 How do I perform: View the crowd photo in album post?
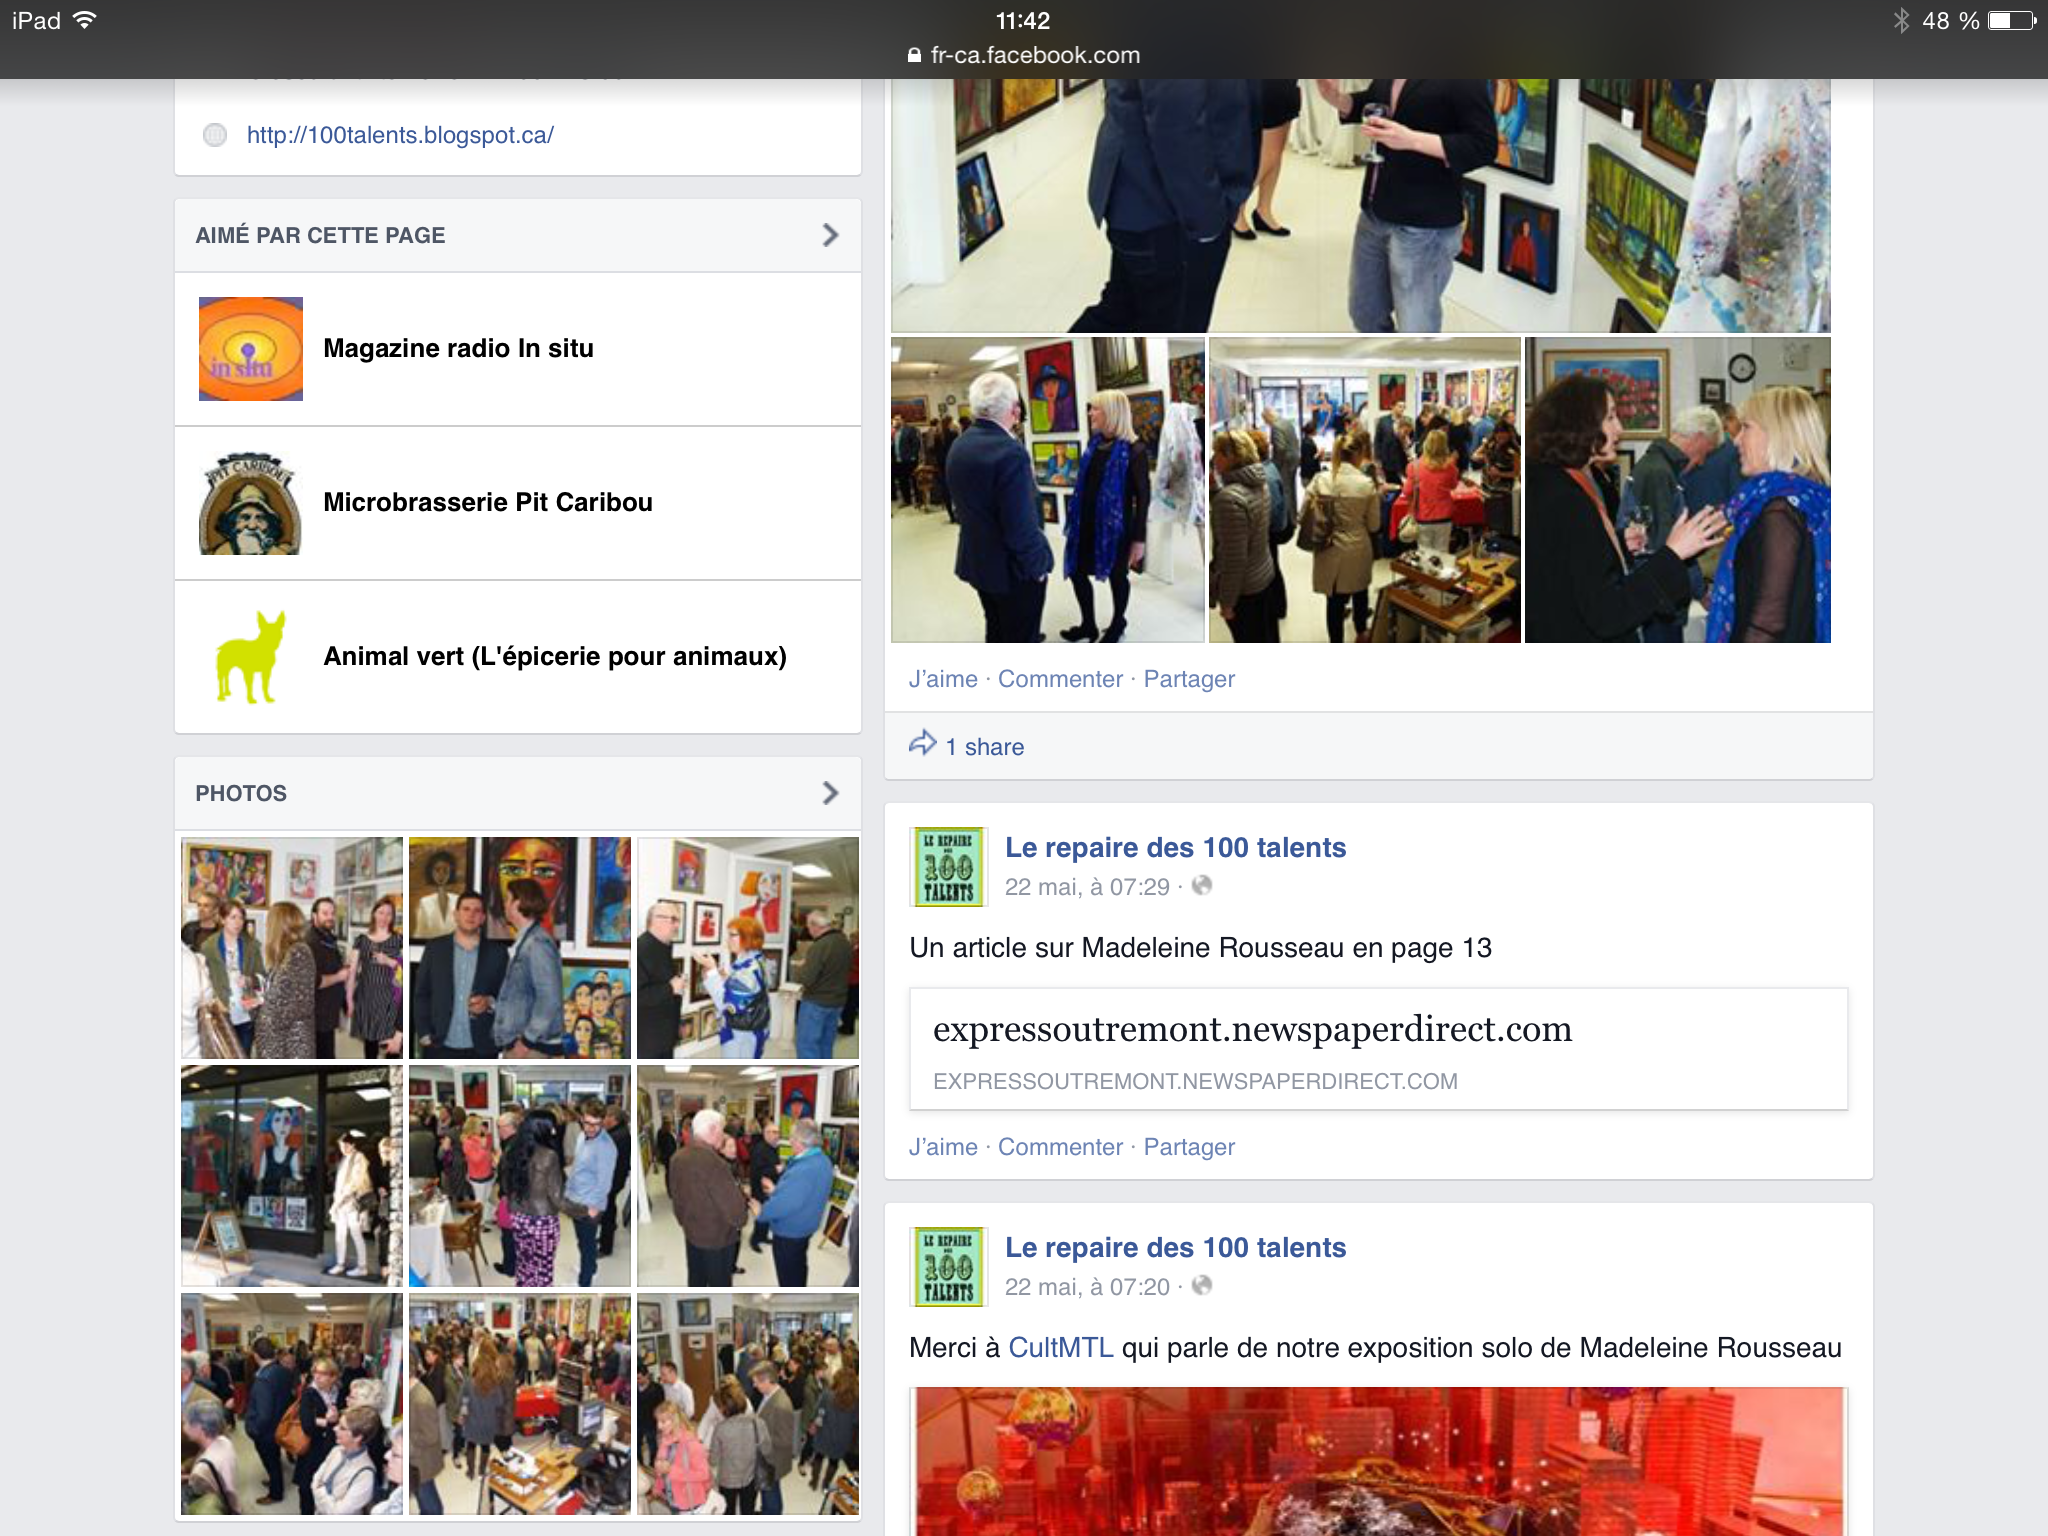pyautogui.click(x=1364, y=490)
